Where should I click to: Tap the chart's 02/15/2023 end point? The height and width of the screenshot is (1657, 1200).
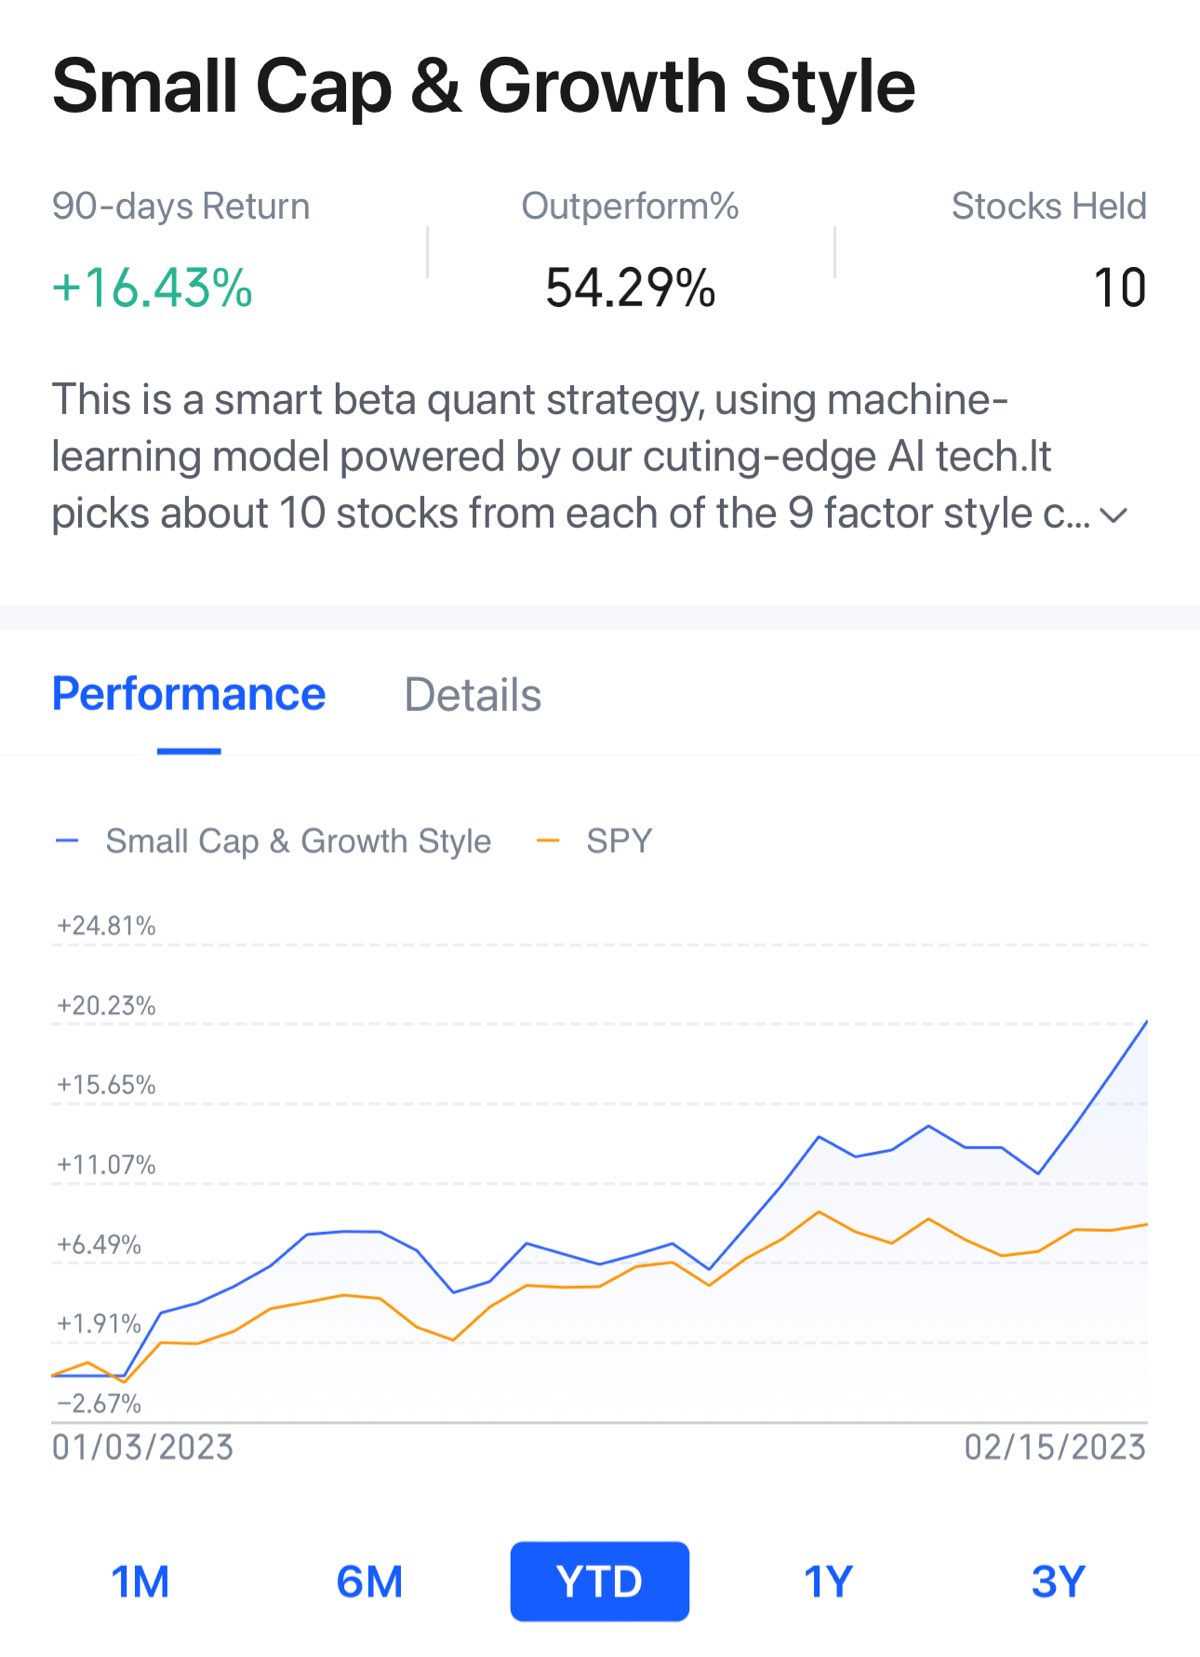(1146, 1022)
